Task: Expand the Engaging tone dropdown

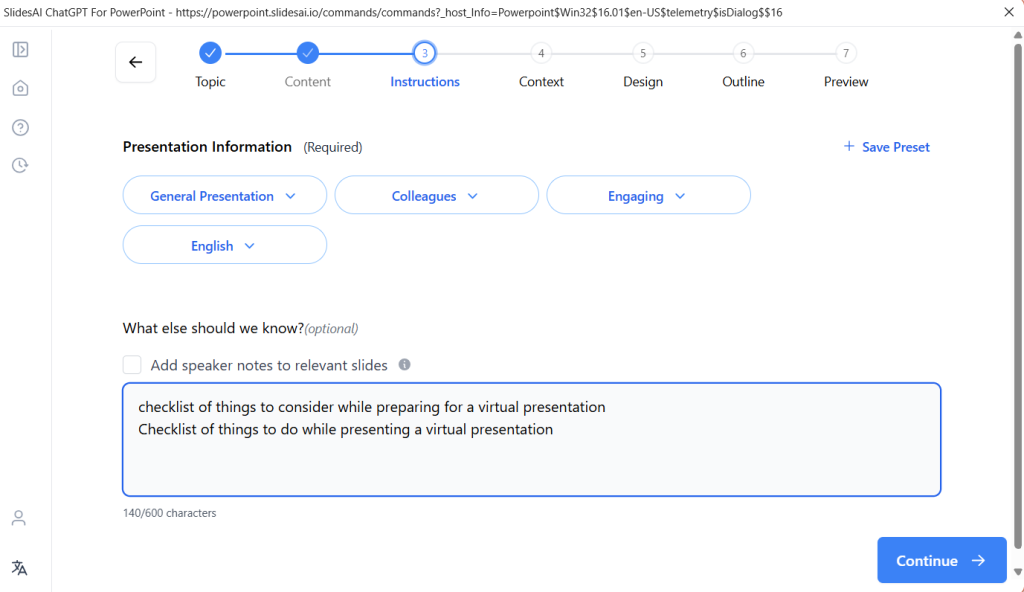Action: pos(648,196)
